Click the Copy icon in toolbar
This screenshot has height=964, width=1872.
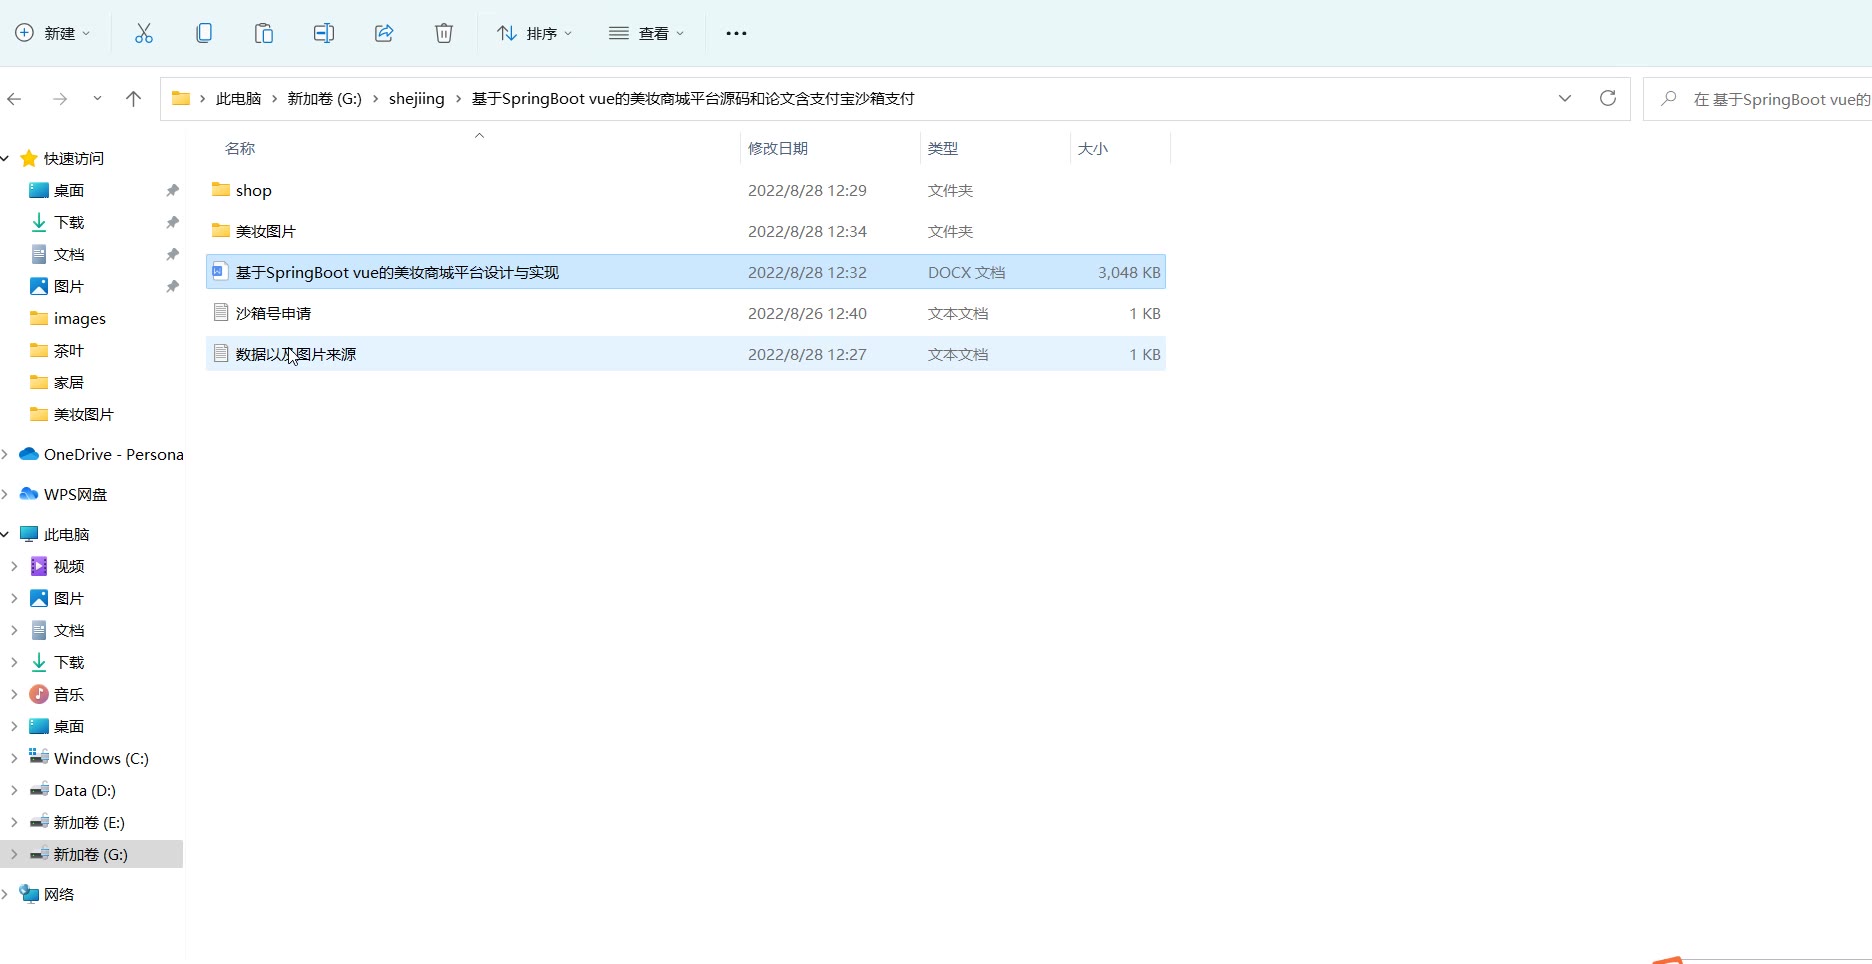204,33
